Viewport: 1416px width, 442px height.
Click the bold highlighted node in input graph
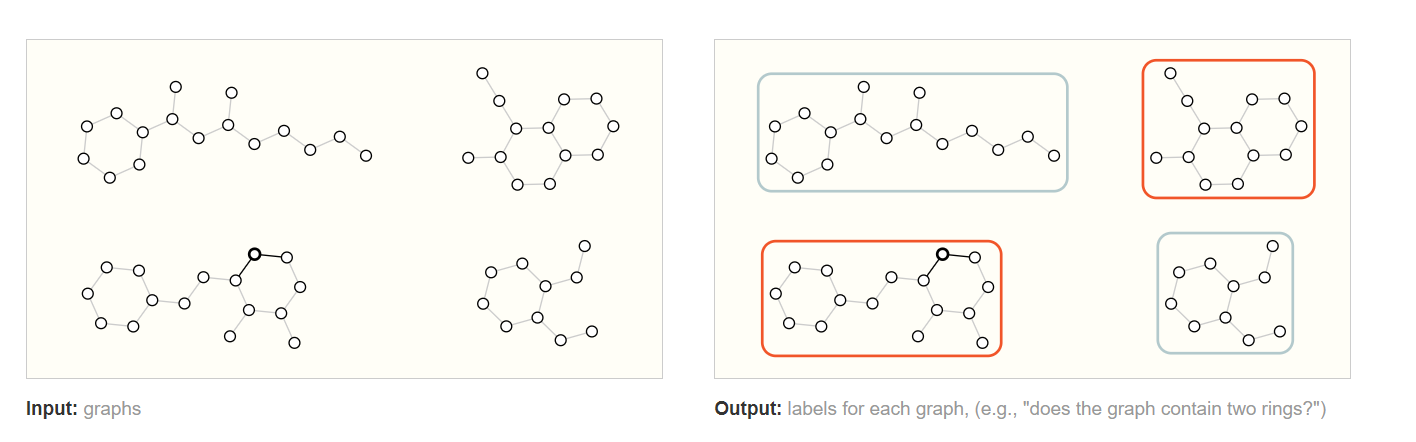[x=254, y=254]
